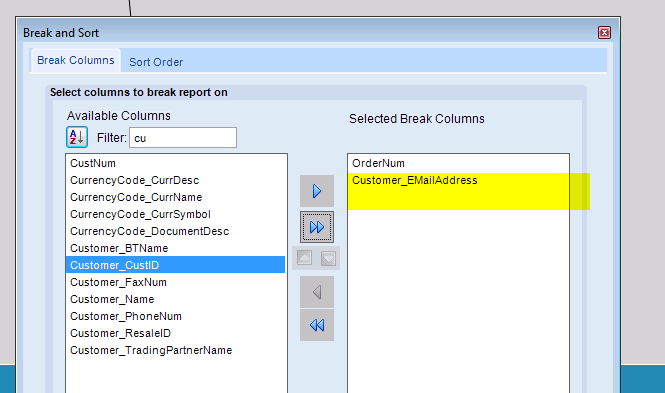Remove selected break column with left arrow
This screenshot has height=393, width=665.
317,292
